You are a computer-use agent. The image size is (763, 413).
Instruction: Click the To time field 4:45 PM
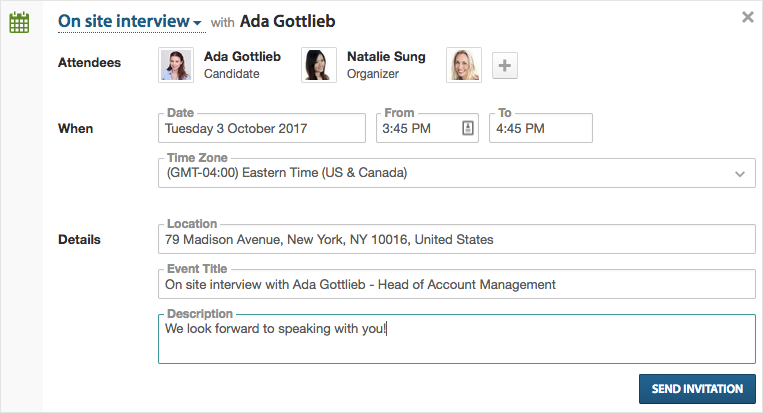[541, 128]
